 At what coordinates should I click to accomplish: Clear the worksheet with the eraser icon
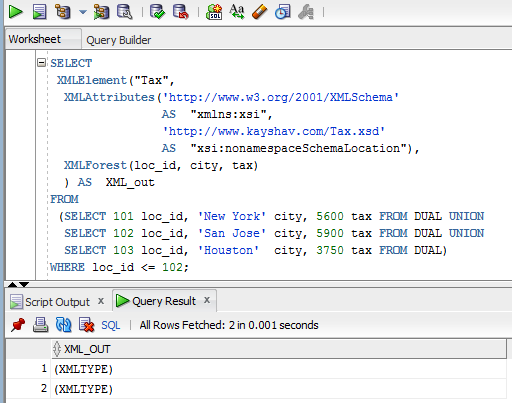click(x=260, y=12)
